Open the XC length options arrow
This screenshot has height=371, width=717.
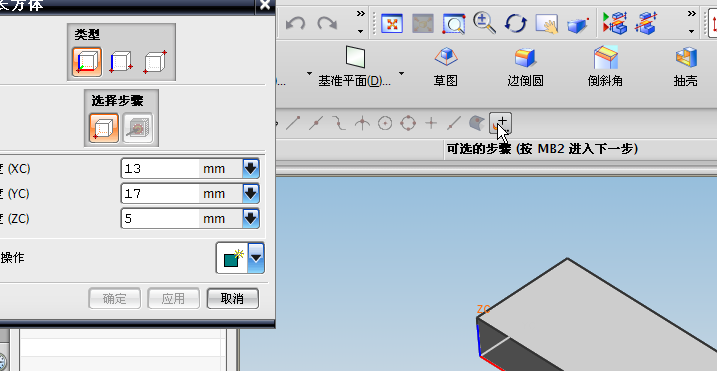(x=251, y=168)
